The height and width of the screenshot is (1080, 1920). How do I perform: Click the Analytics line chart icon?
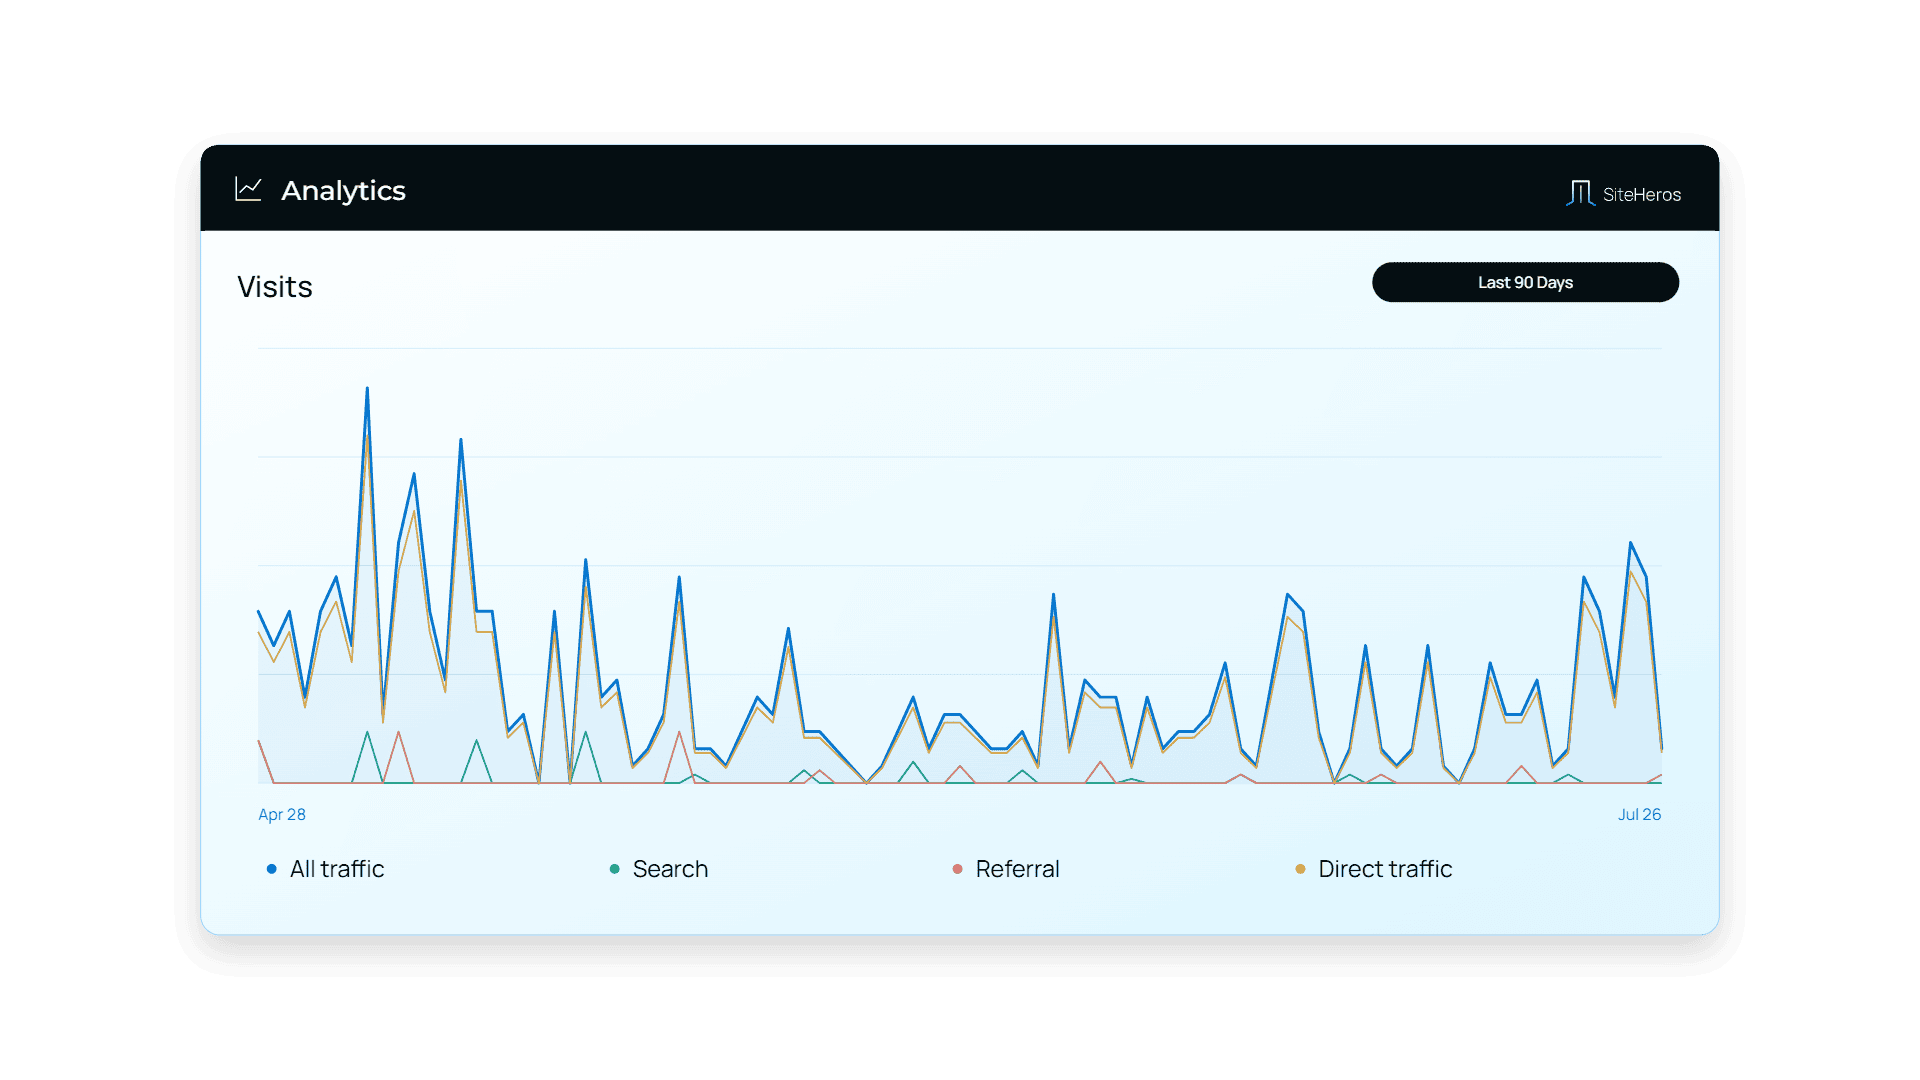[x=248, y=189]
